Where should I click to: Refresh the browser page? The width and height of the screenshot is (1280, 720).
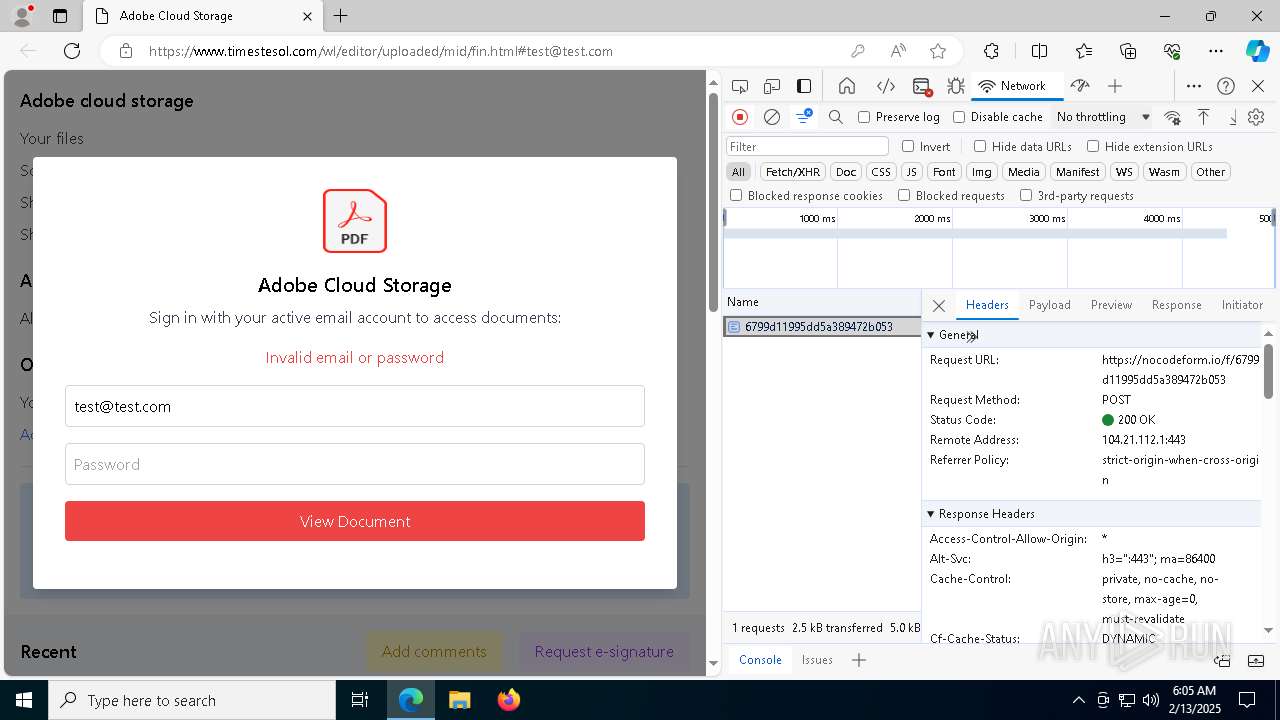pyautogui.click(x=72, y=51)
